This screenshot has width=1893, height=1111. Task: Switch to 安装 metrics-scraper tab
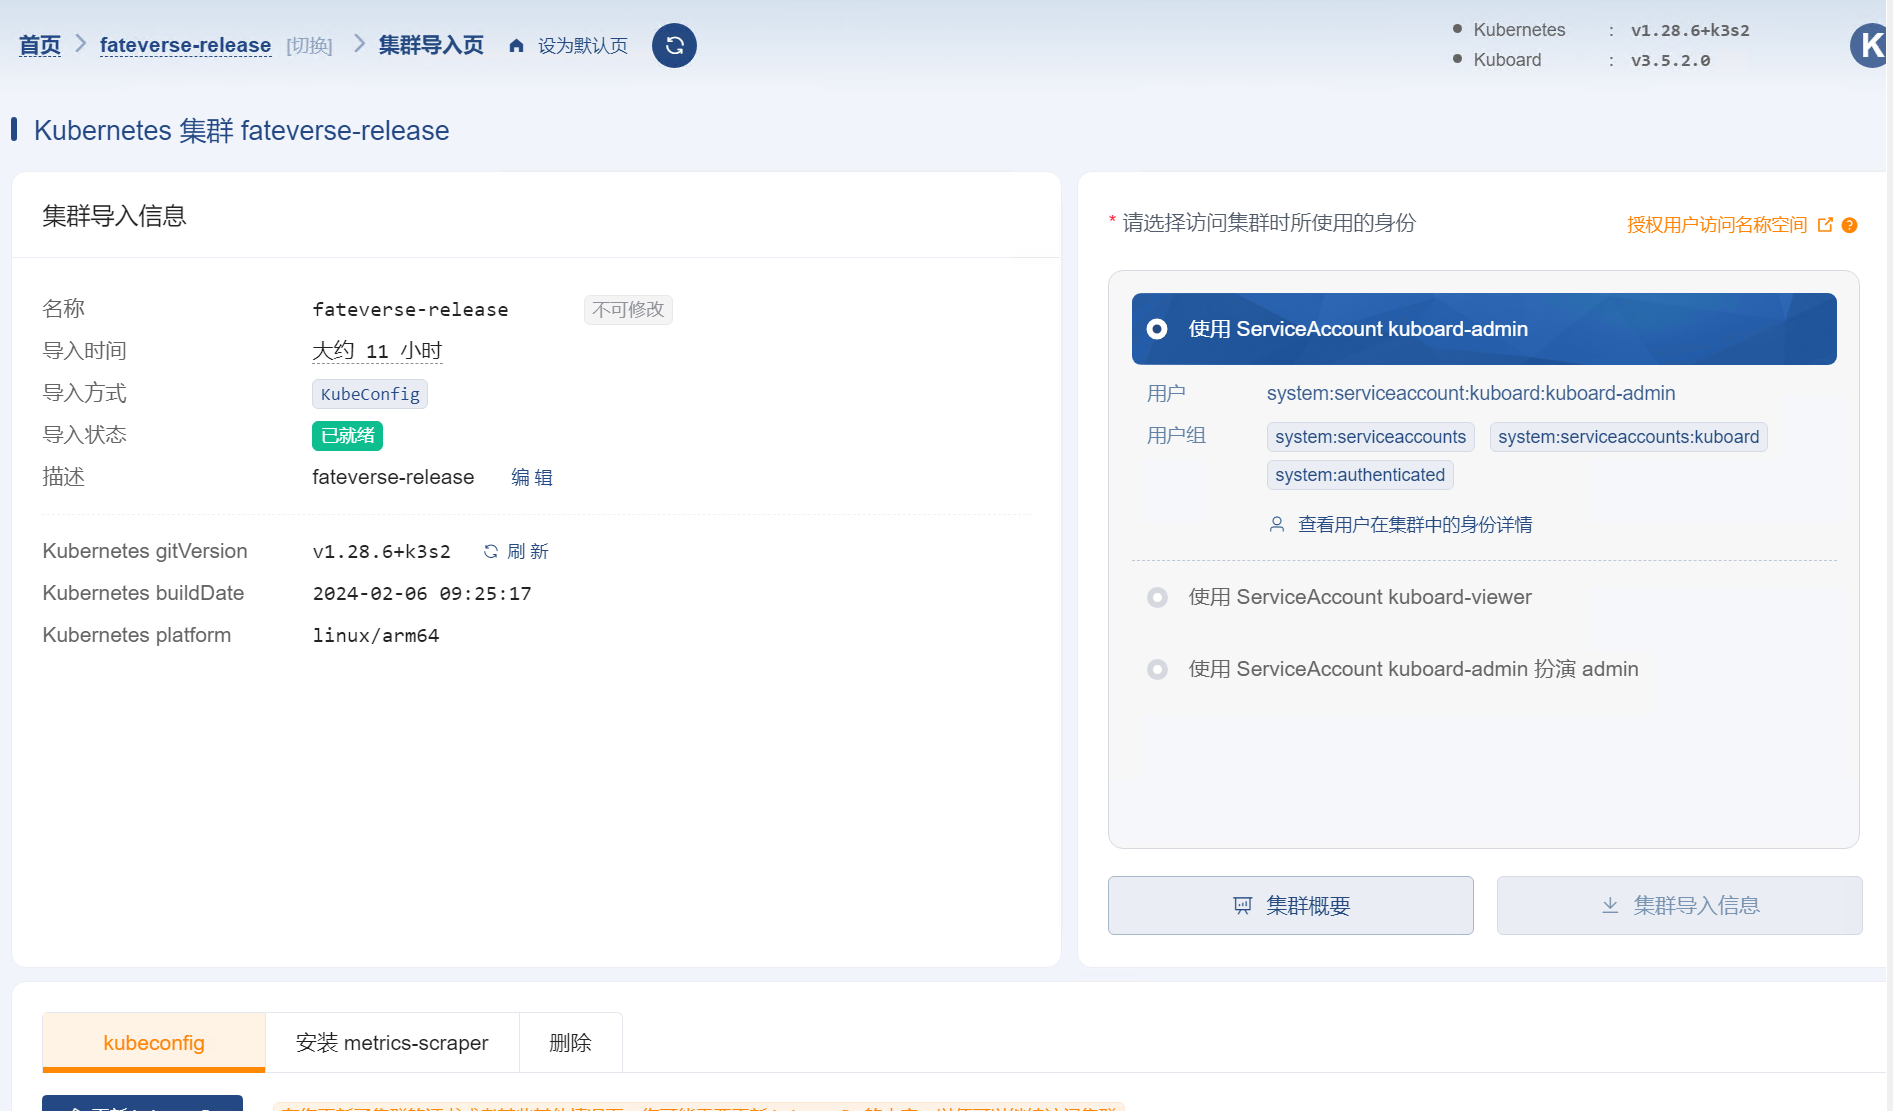coord(392,1043)
